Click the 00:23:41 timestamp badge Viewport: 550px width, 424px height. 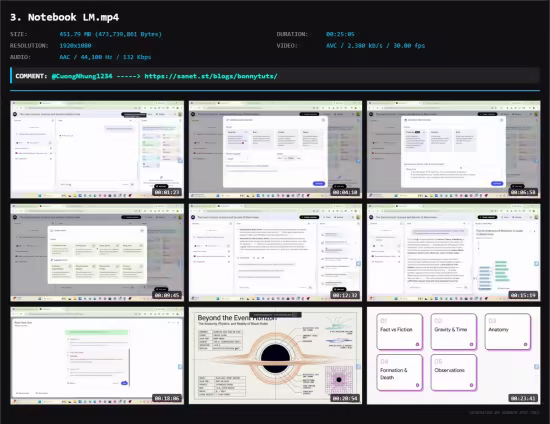tap(523, 398)
